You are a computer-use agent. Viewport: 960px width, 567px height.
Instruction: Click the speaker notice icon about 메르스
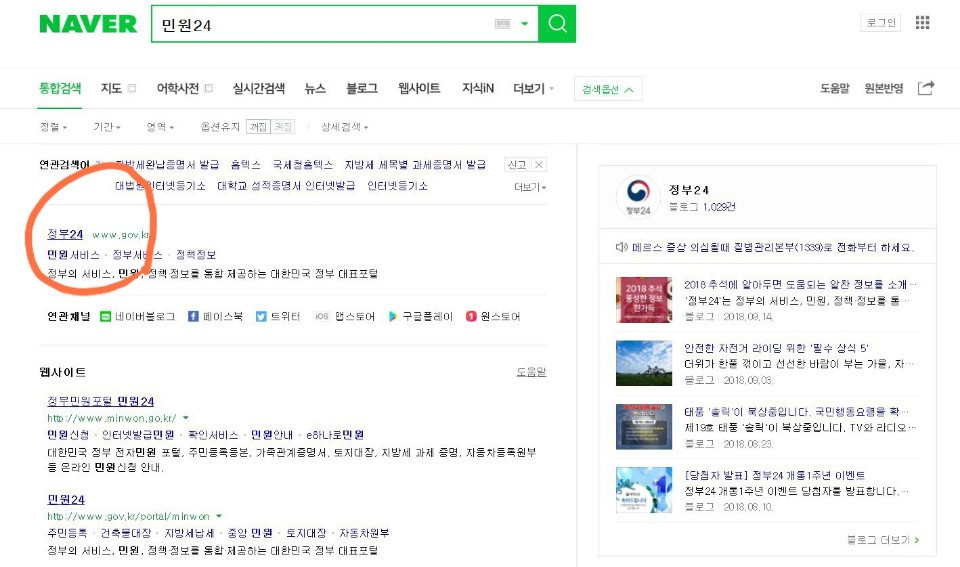pos(621,247)
